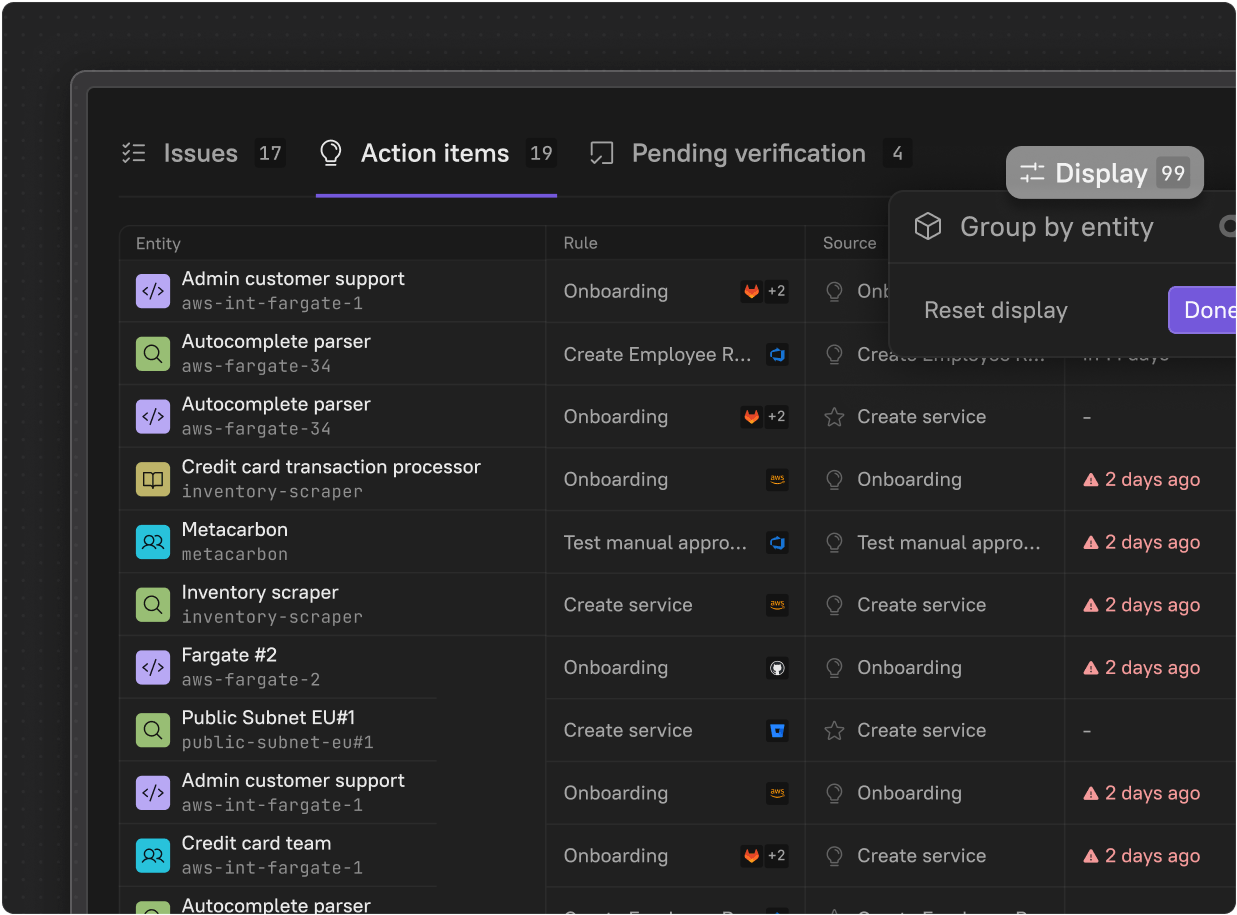Click the +2 badge in Credit card team row
Viewport: 1237px width, 915px height.
(777, 856)
